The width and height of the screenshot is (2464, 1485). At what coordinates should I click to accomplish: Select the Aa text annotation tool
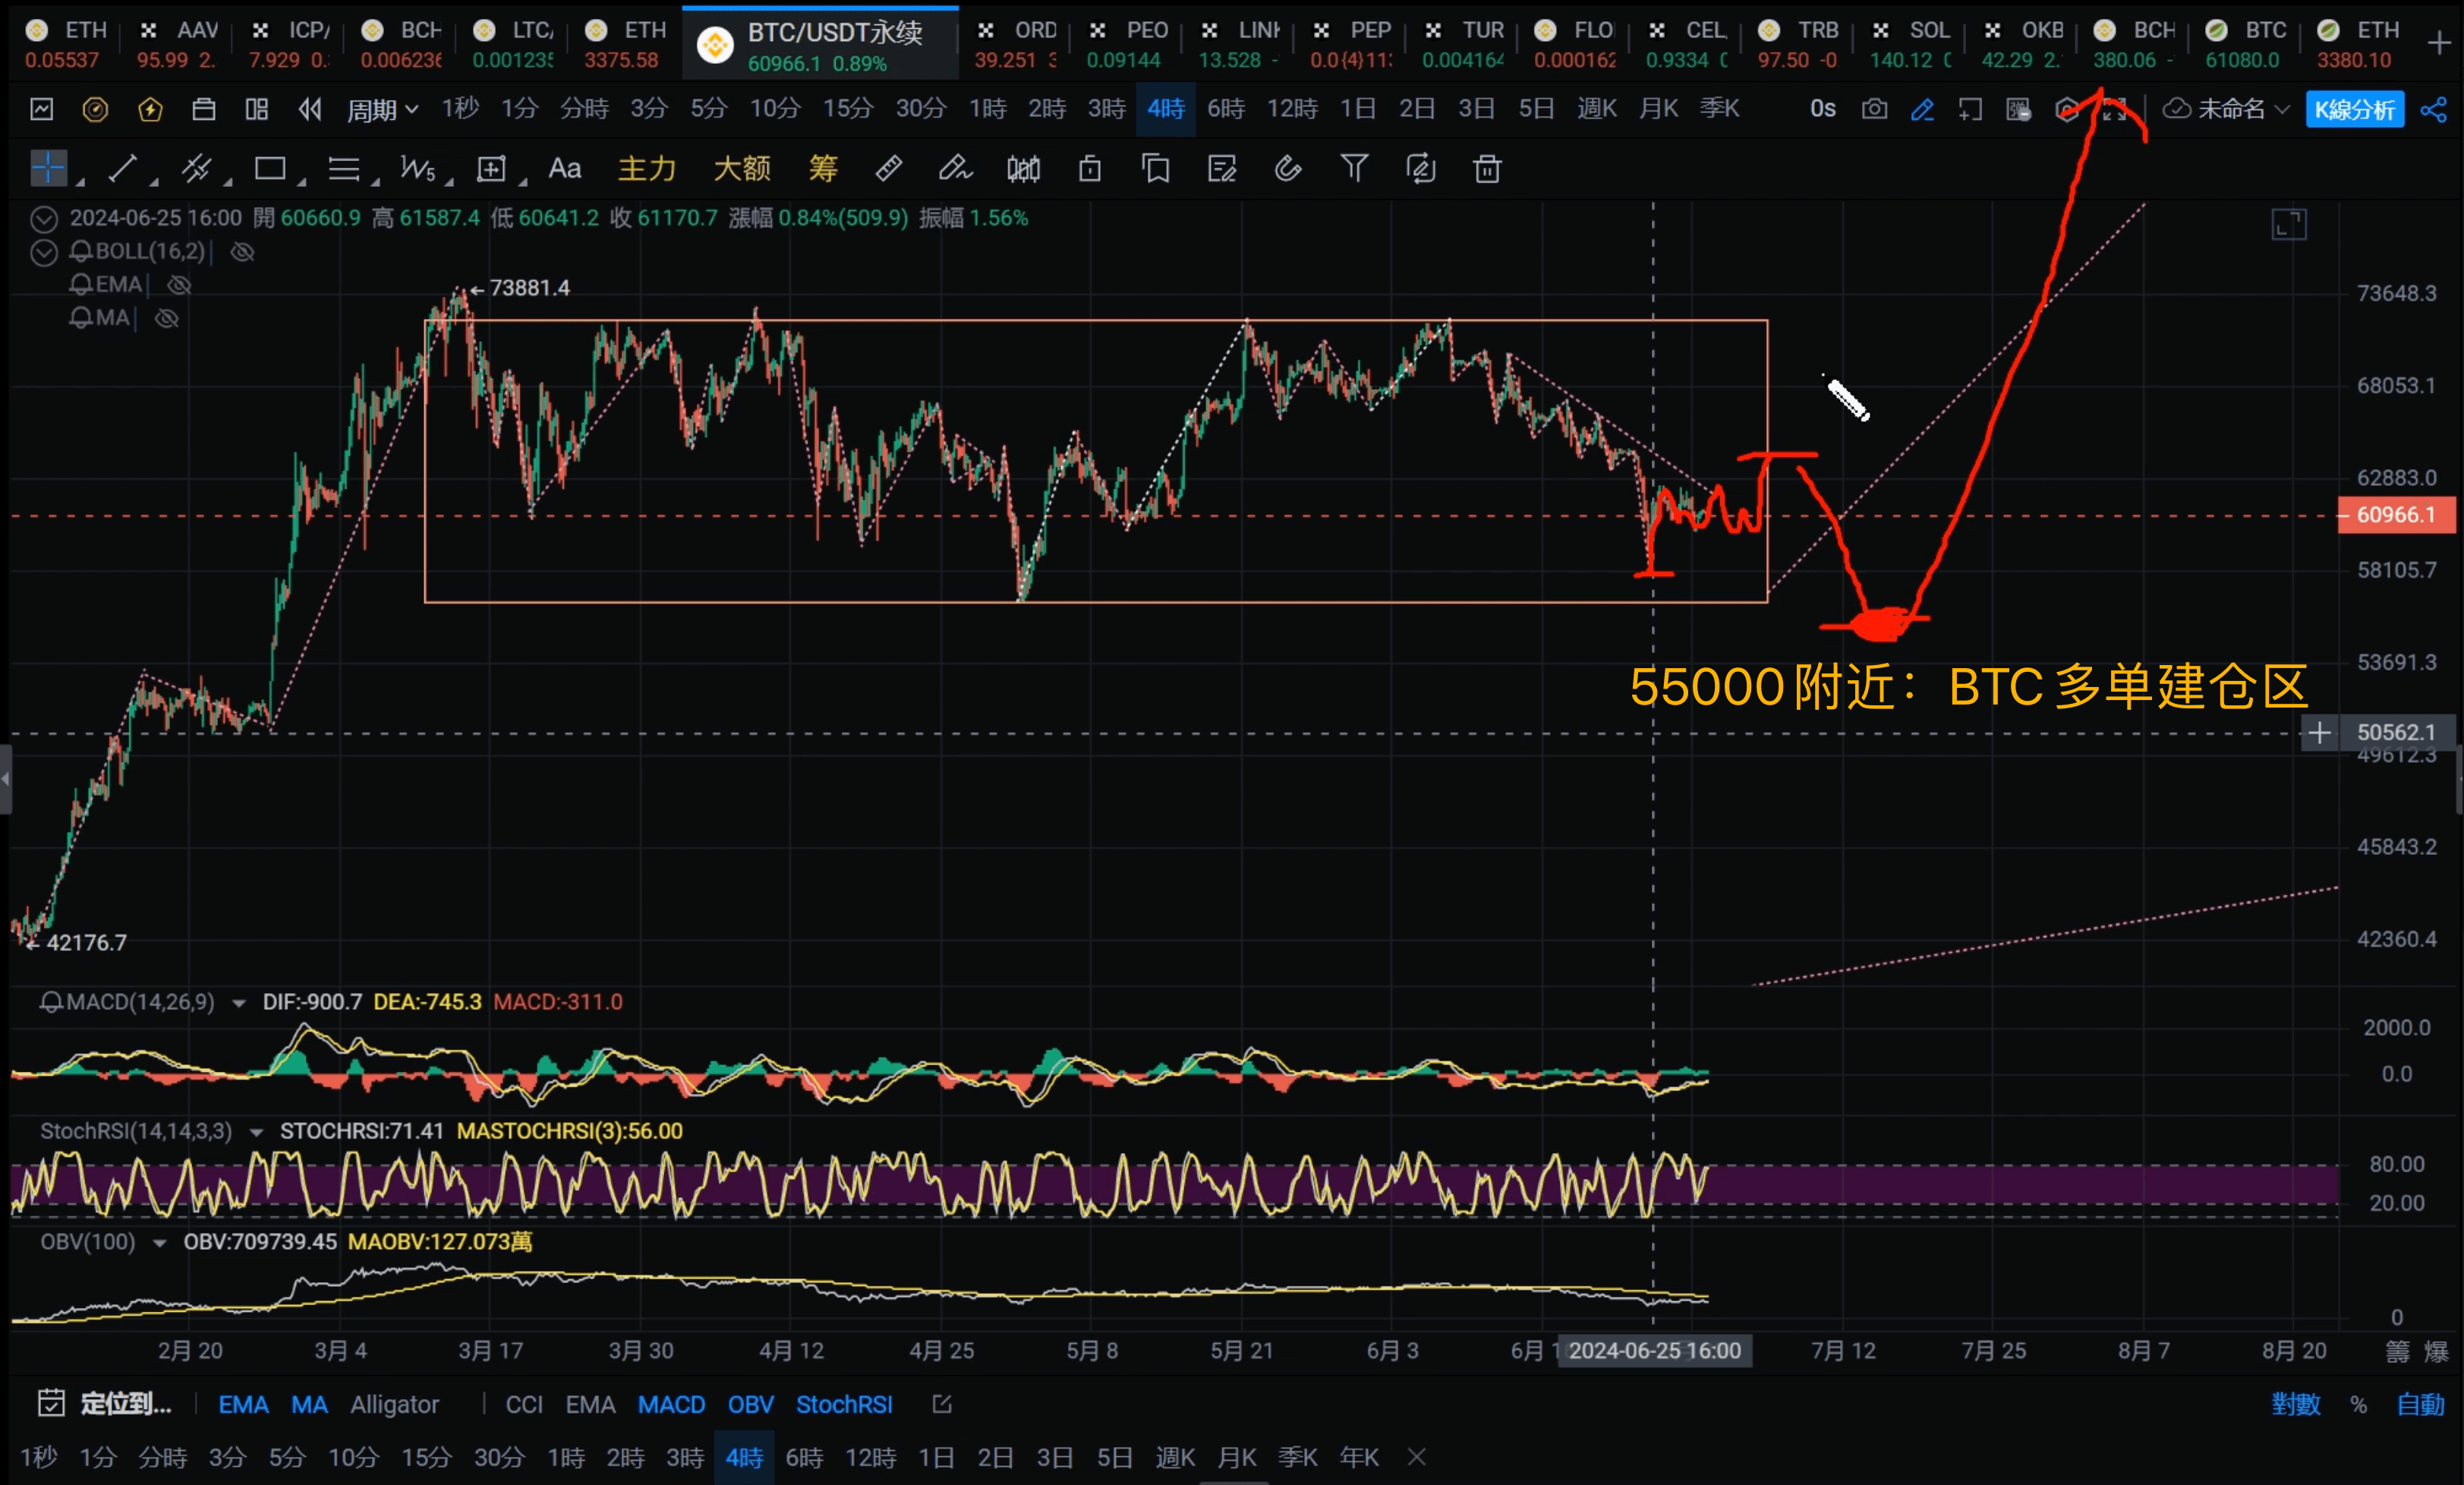[x=564, y=168]
